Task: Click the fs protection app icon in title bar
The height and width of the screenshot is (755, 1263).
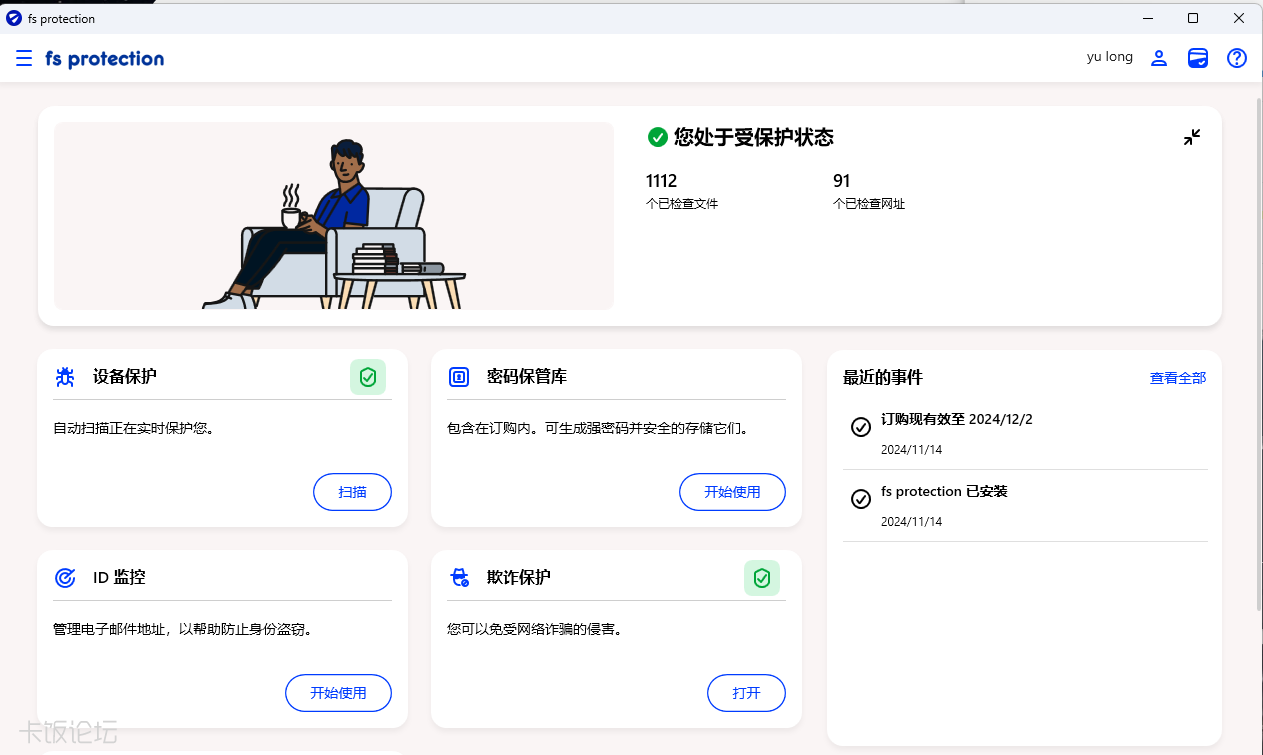Action: pyautogui.click(x=14, y=18)
